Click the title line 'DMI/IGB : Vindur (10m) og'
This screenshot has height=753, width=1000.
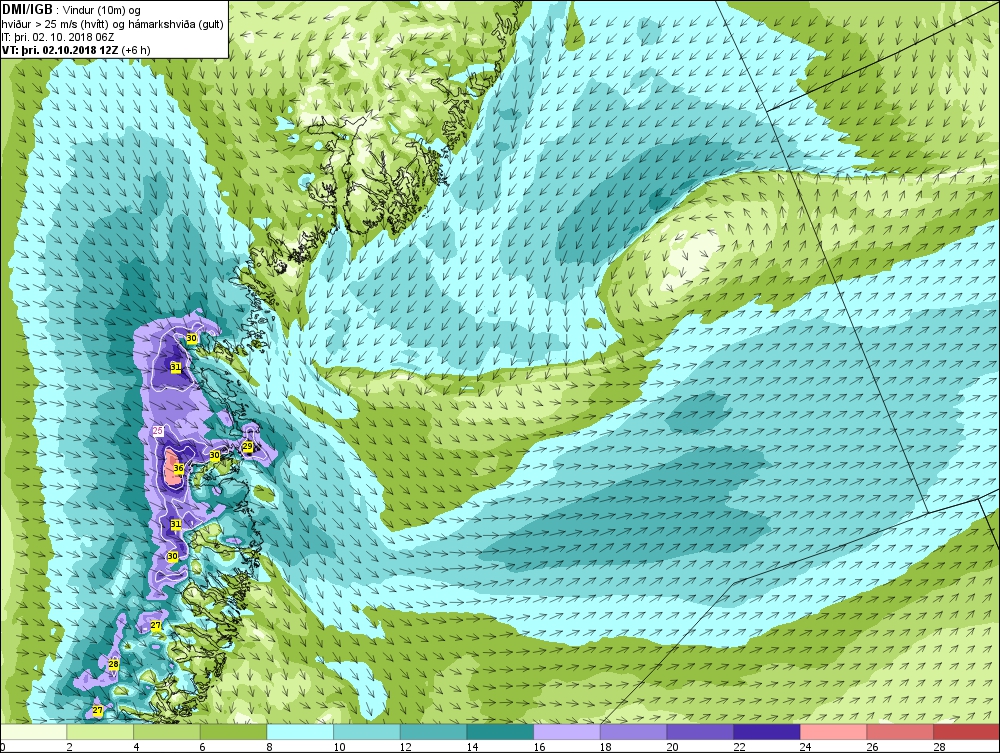(x=71, y=10)
